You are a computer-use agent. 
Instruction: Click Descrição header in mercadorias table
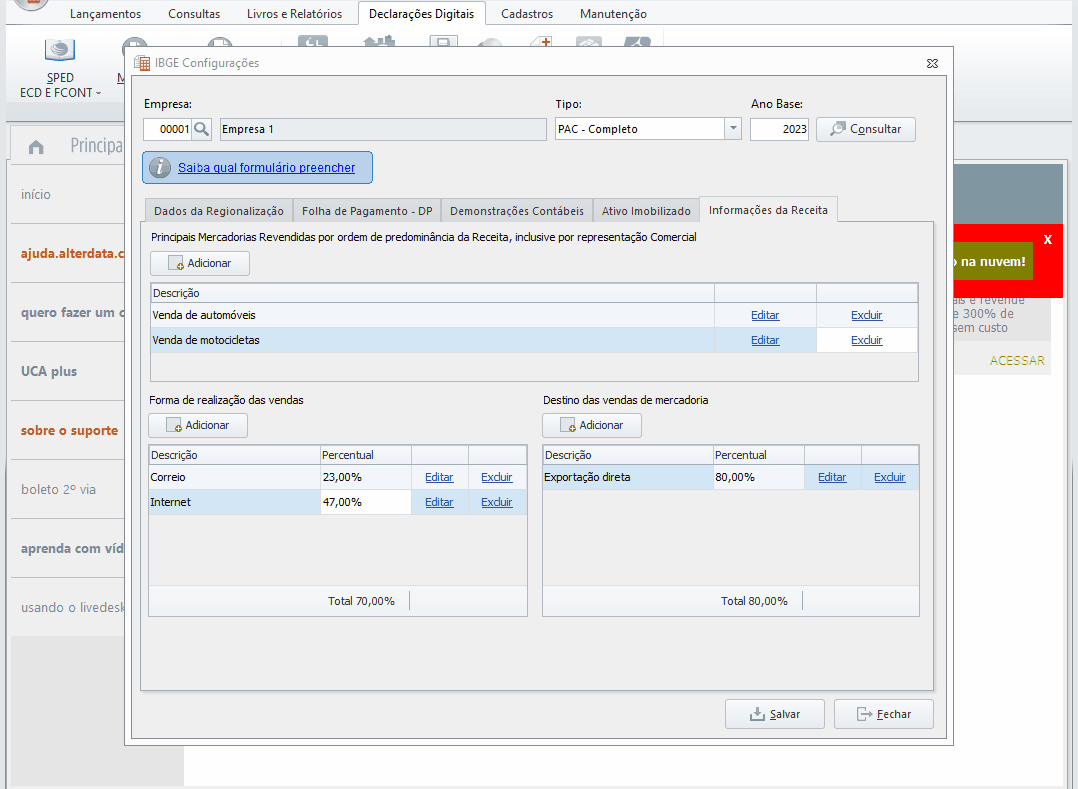click(432, 293)
